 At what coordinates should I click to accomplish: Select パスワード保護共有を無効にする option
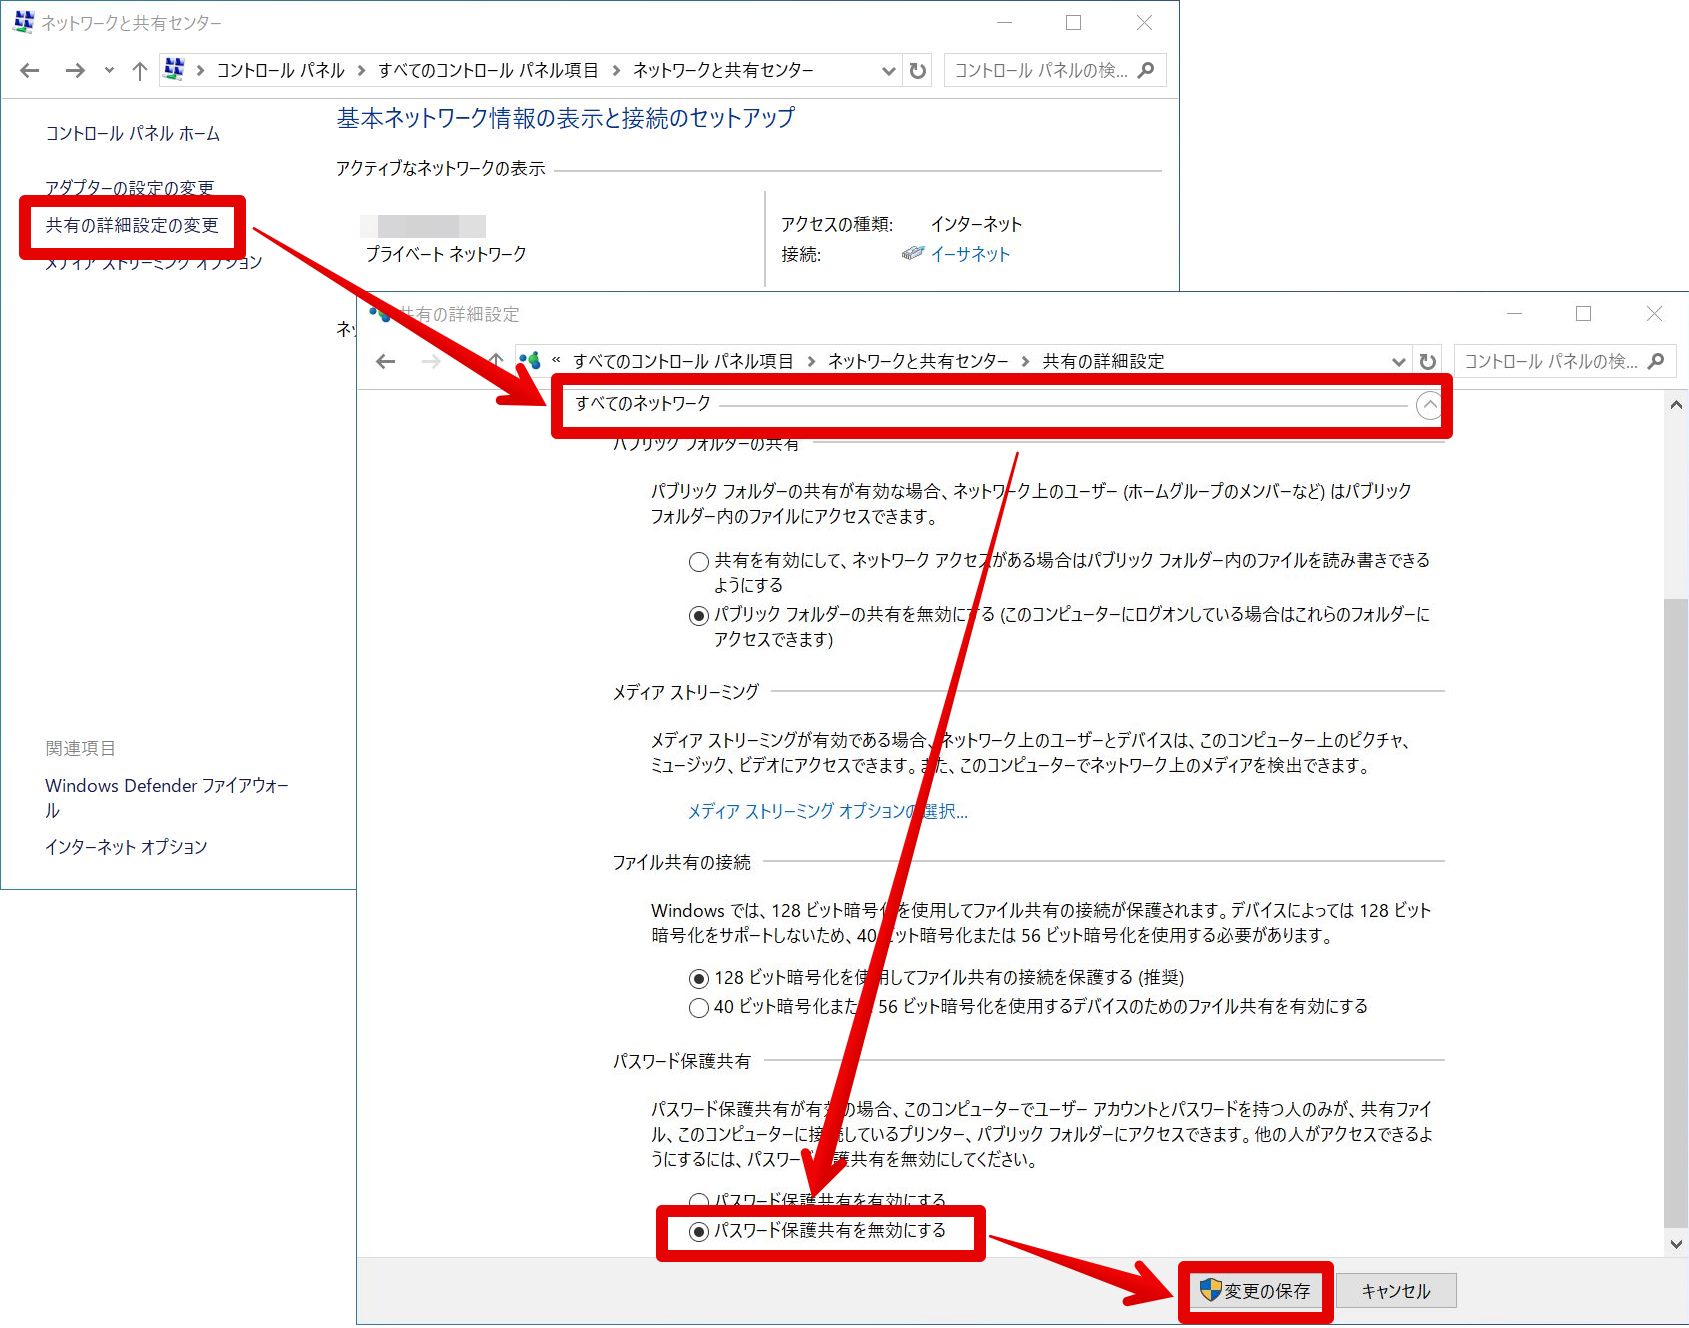tap(699, 1231)
